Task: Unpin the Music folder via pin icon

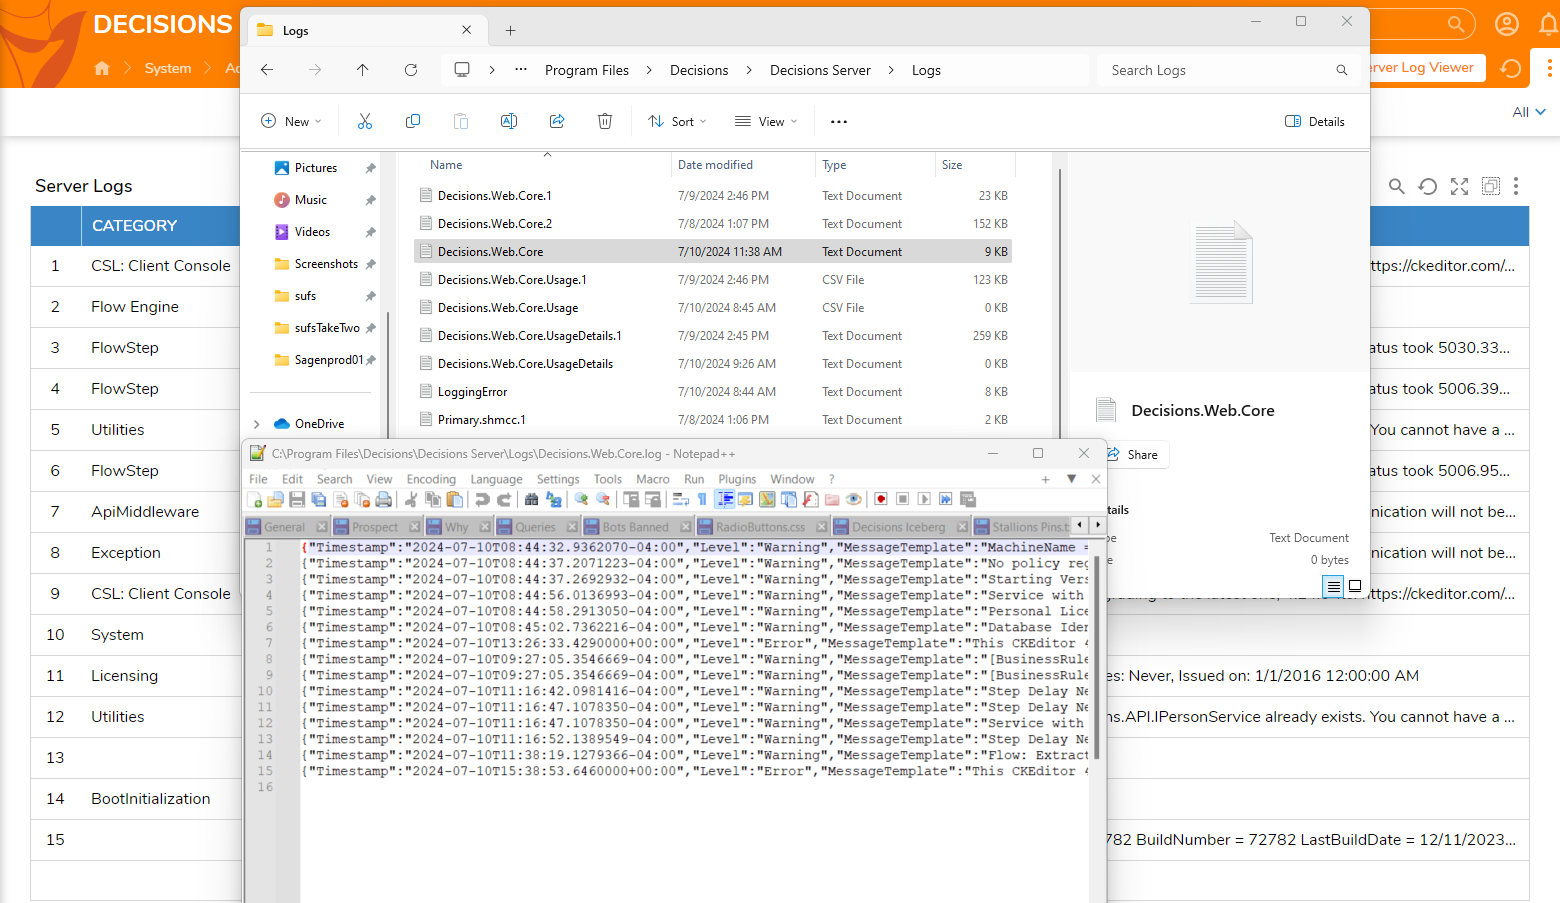Action: pyautogui.click(x=371, y=200)
